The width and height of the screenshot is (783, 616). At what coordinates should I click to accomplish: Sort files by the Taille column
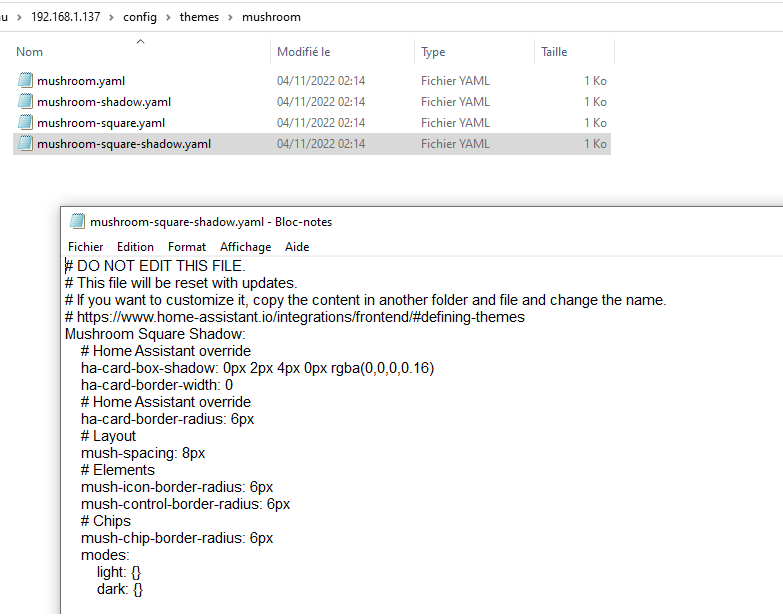coord(554,52)
